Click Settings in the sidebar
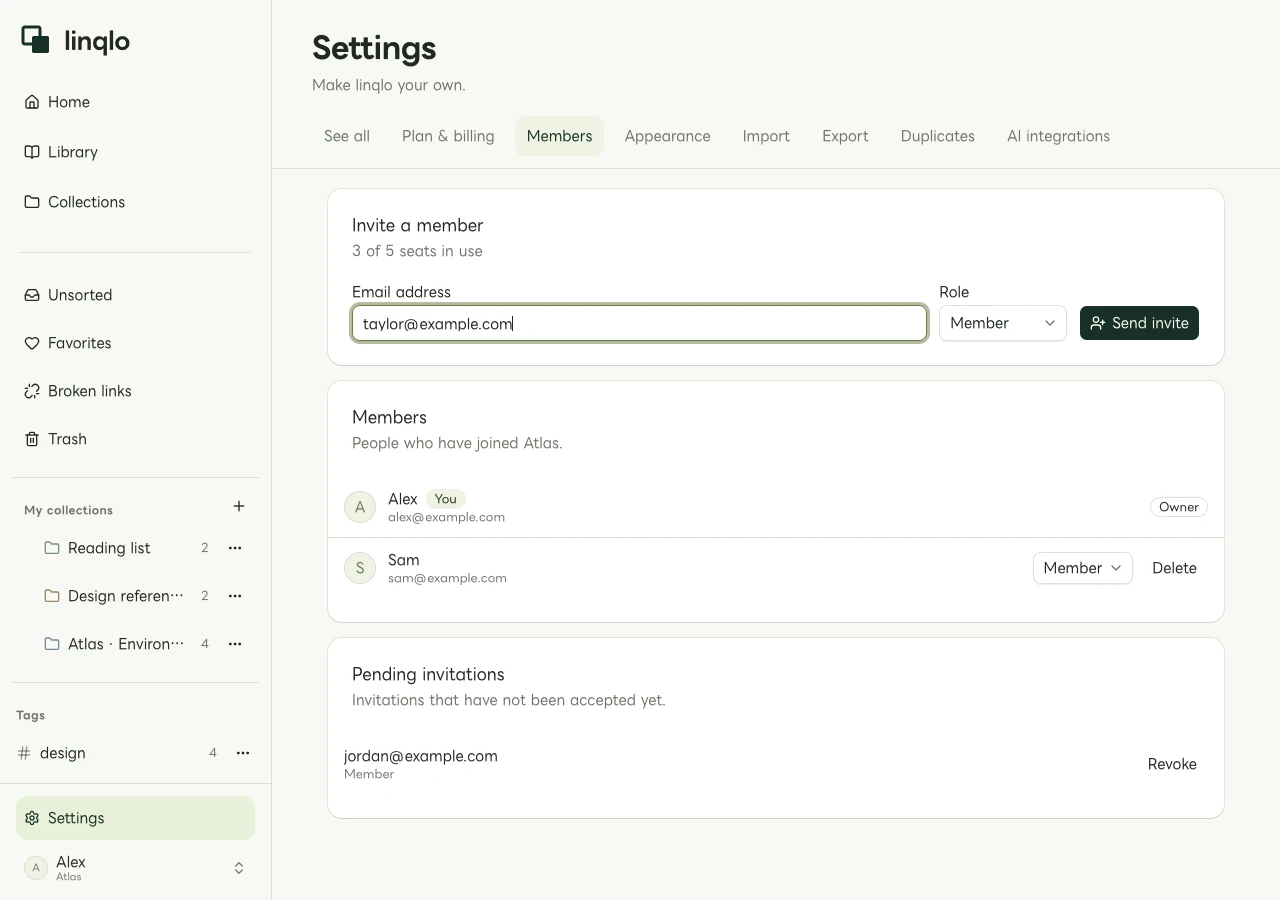Screen dimensions: 1280x900 135,818
